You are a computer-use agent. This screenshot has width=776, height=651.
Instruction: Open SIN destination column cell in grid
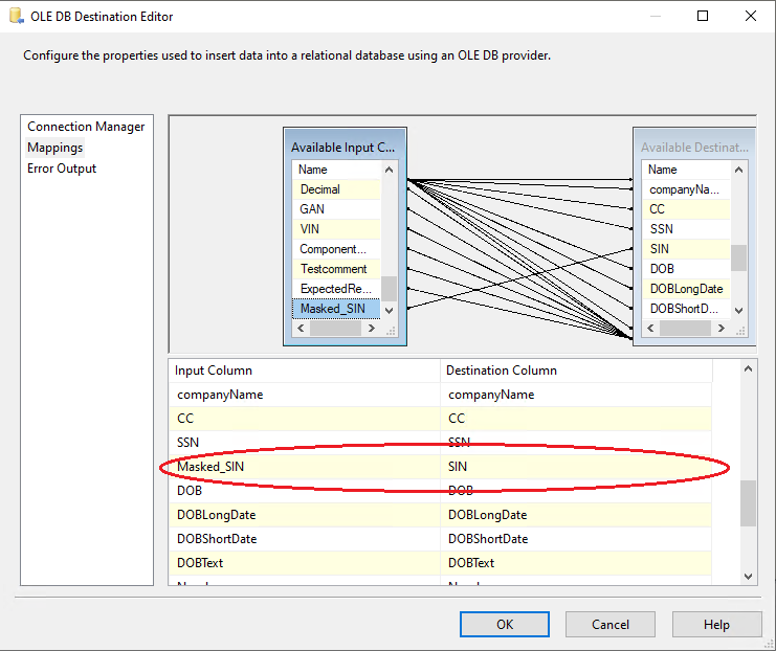(x=575, y=467)
